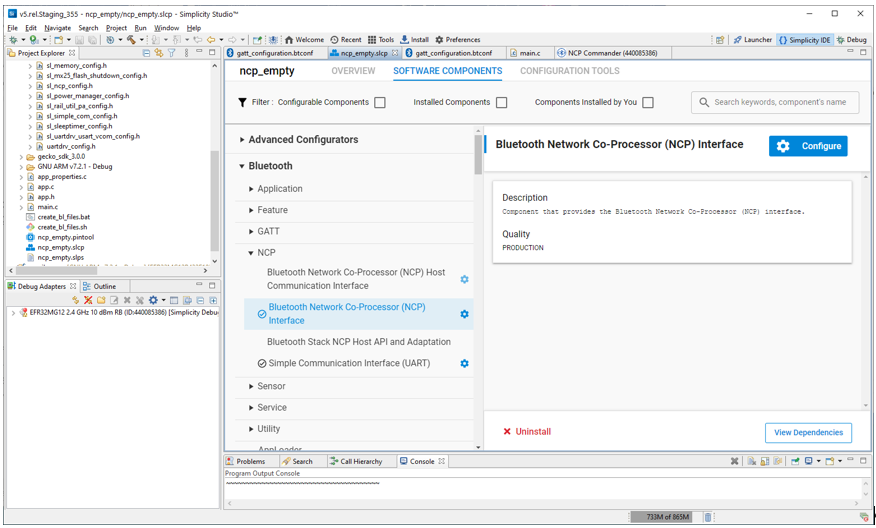Expand the Sensor component group

point(251,386)
